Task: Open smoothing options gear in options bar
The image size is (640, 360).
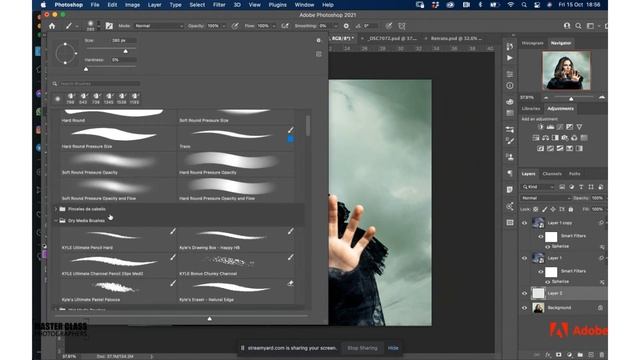Action: [346, 26]
